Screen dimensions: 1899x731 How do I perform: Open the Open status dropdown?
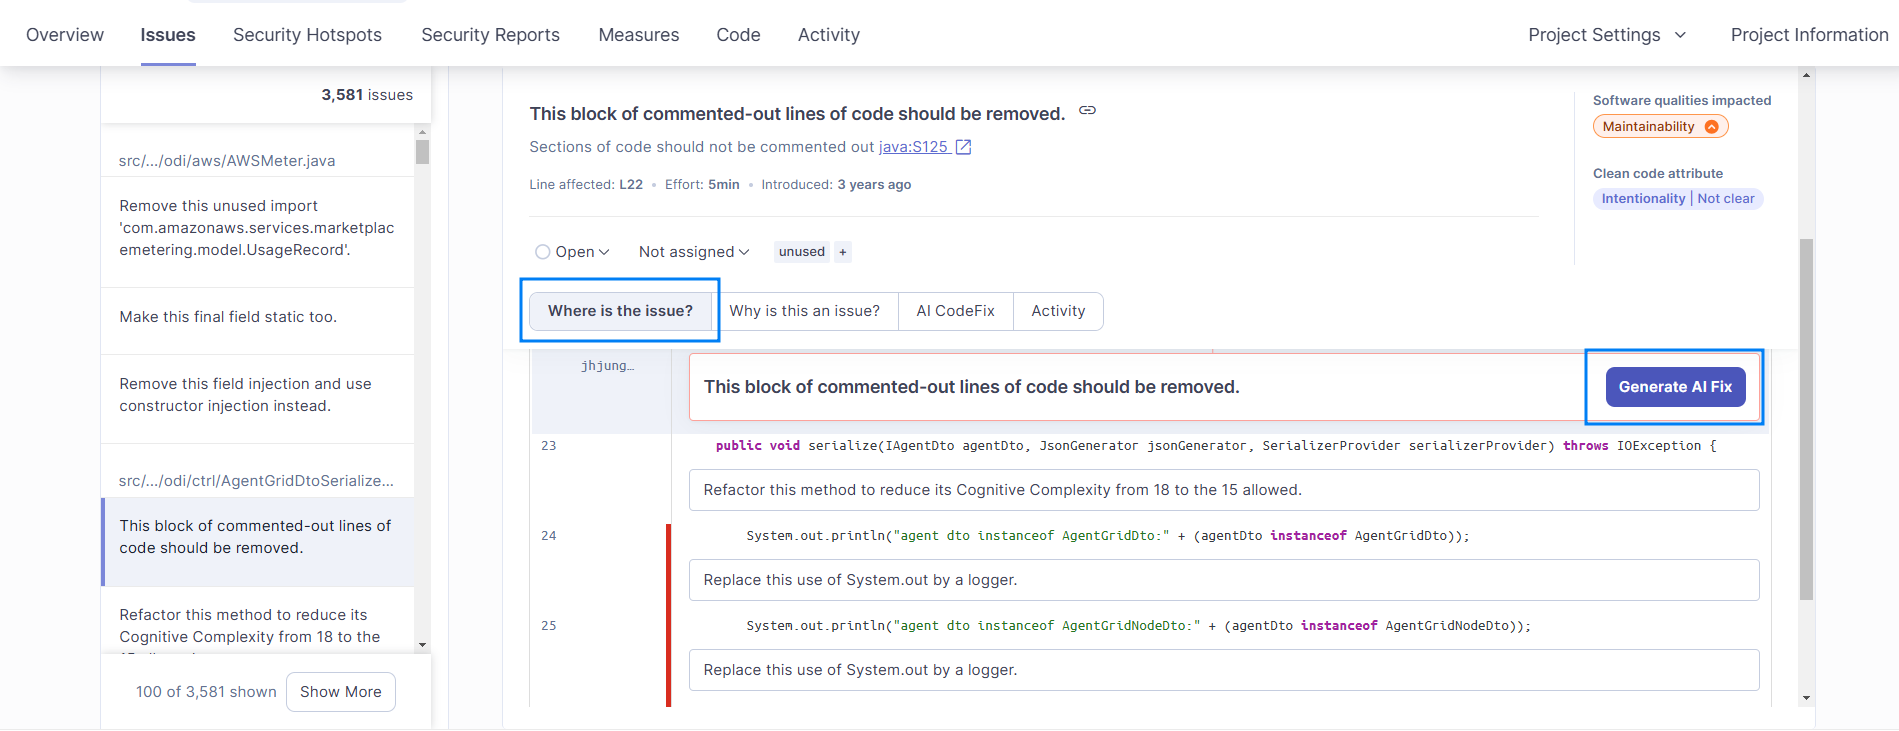click(x=572, y=252)
